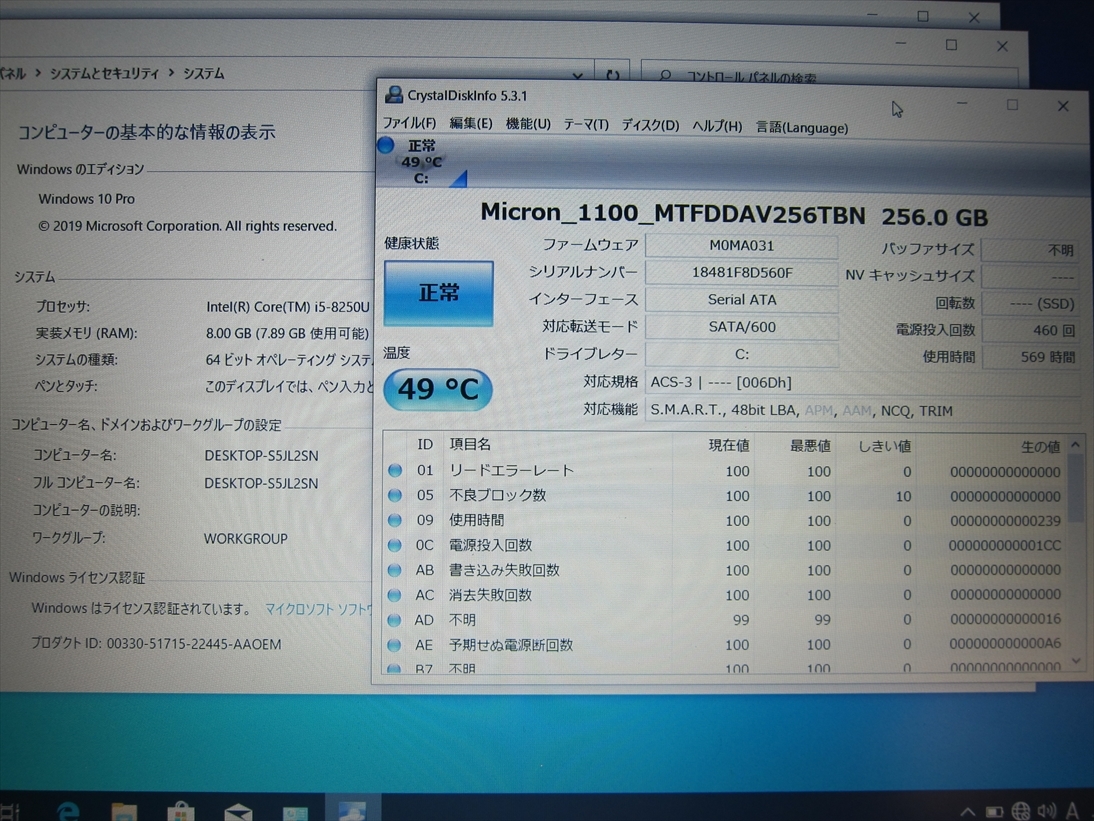This screenshot has width=1094, height=821.
Task: Click the 現在値 column header
Action: tap(728, 446)
